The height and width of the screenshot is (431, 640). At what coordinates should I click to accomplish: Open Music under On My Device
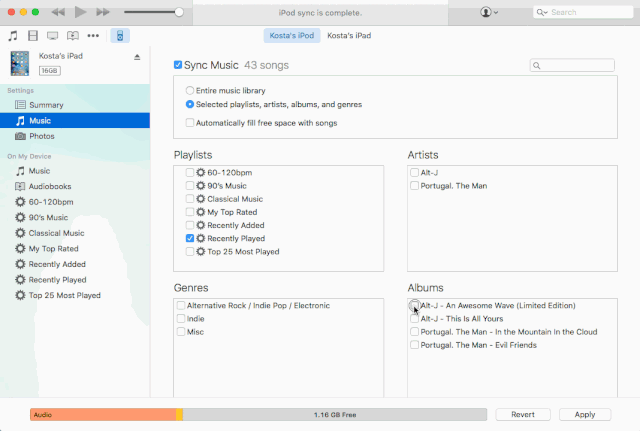[x=75, y=171]
